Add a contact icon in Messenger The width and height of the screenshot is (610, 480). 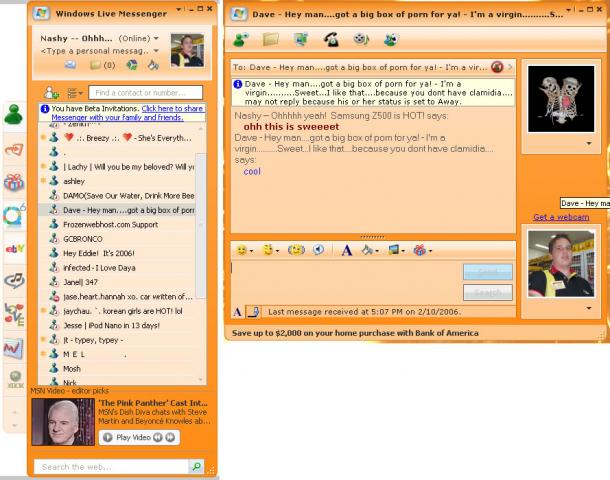click(x=51, y=93)
